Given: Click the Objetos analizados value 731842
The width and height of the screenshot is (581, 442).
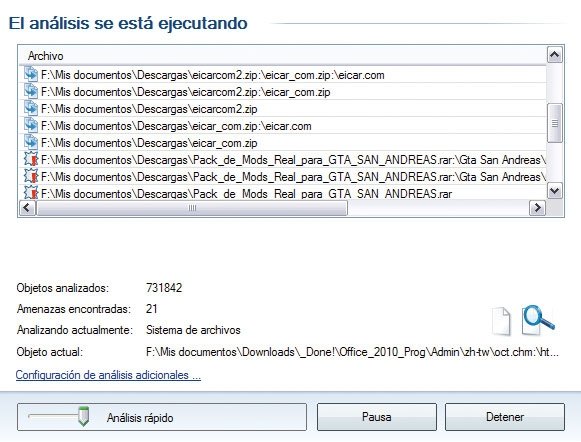Looking at the screenshot, I should [x=164, y=288].
